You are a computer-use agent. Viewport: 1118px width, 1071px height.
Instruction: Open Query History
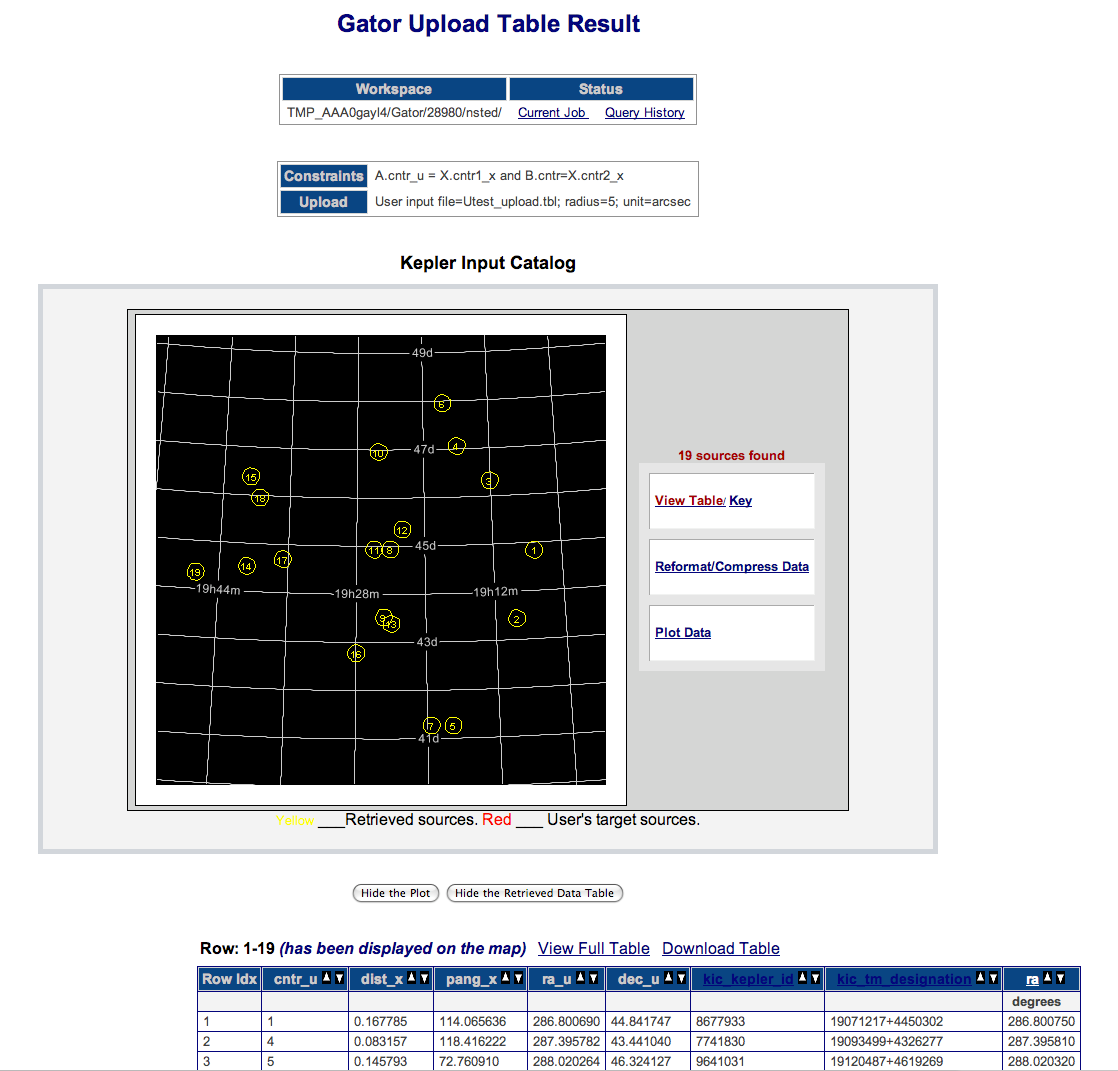[x=645, y=113]
